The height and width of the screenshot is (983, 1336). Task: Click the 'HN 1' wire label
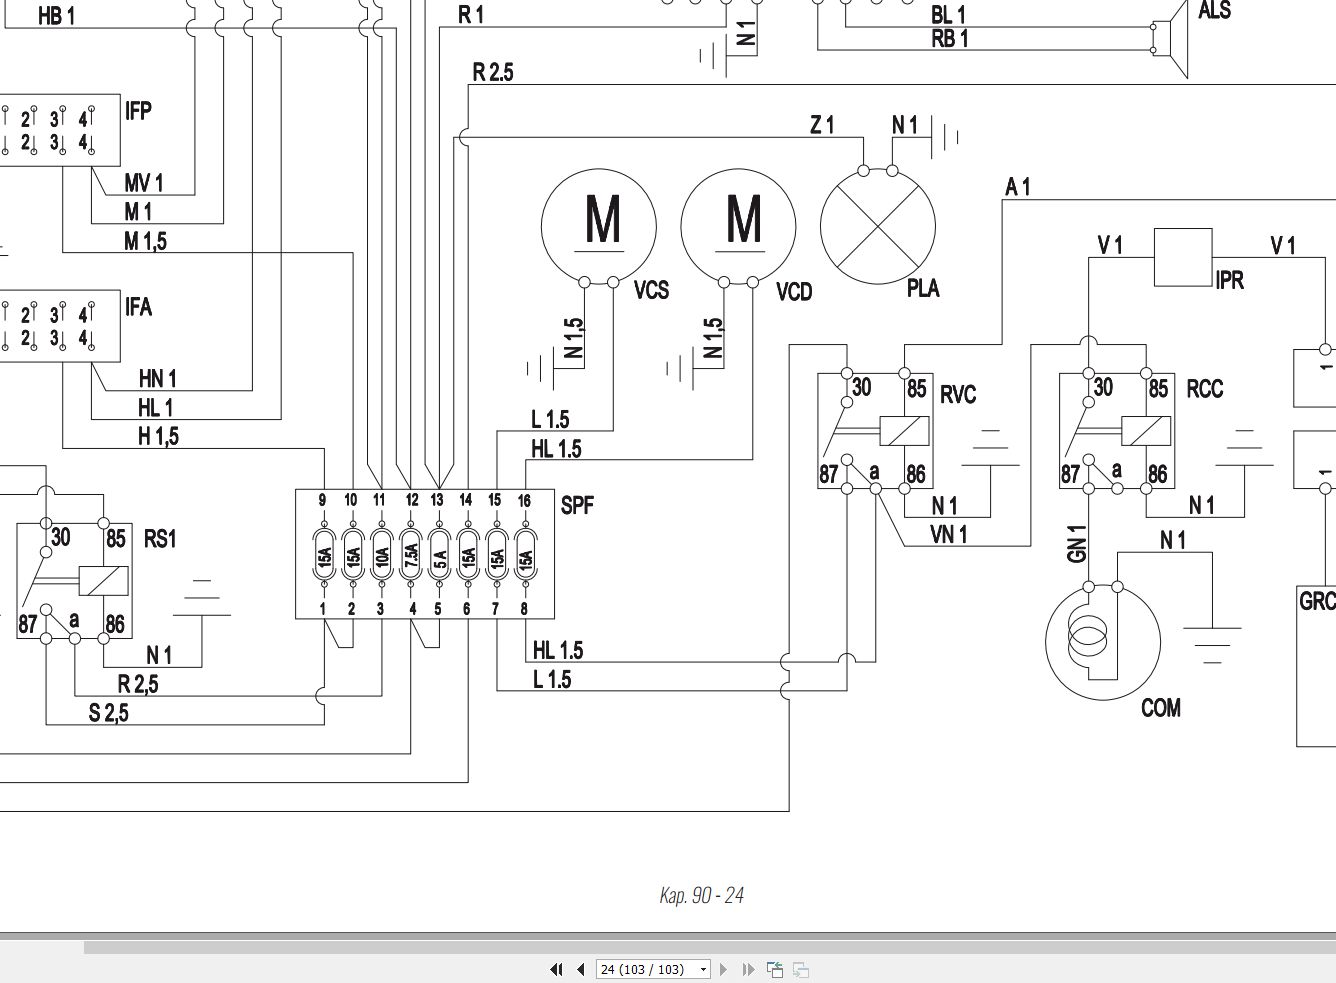point(157,378)
